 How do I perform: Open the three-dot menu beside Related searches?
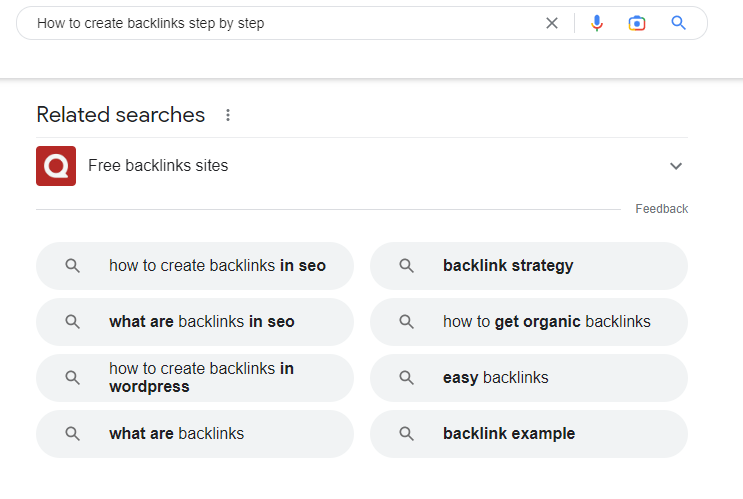228,115
